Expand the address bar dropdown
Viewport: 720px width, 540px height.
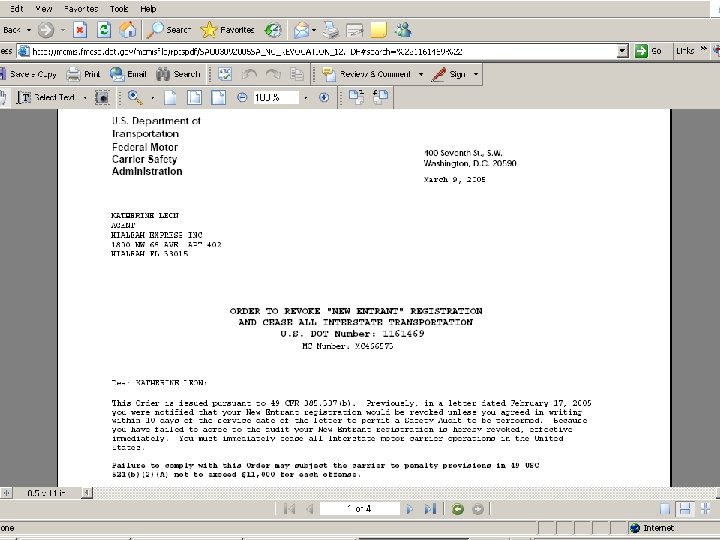click(x=623, y=51)
